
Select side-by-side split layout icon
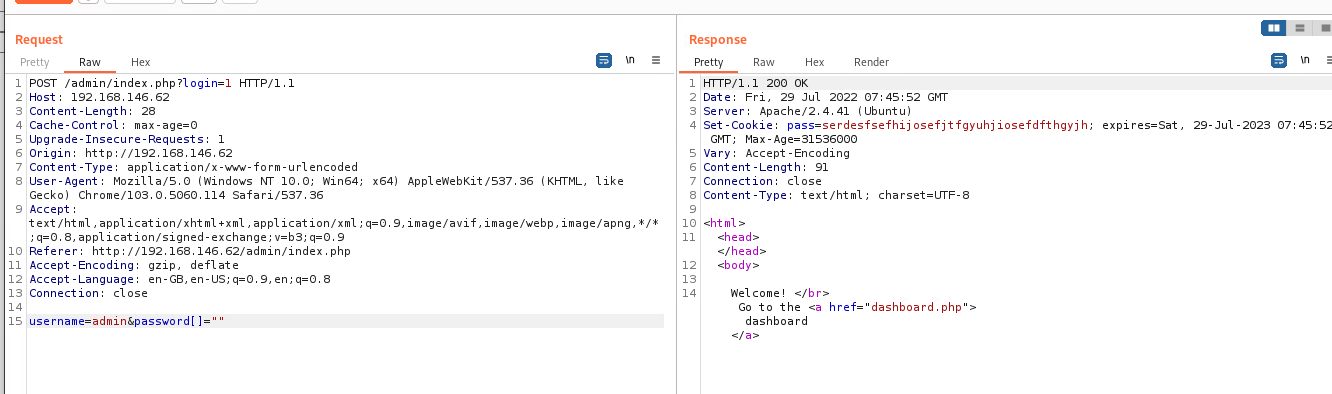(1274, 28)
